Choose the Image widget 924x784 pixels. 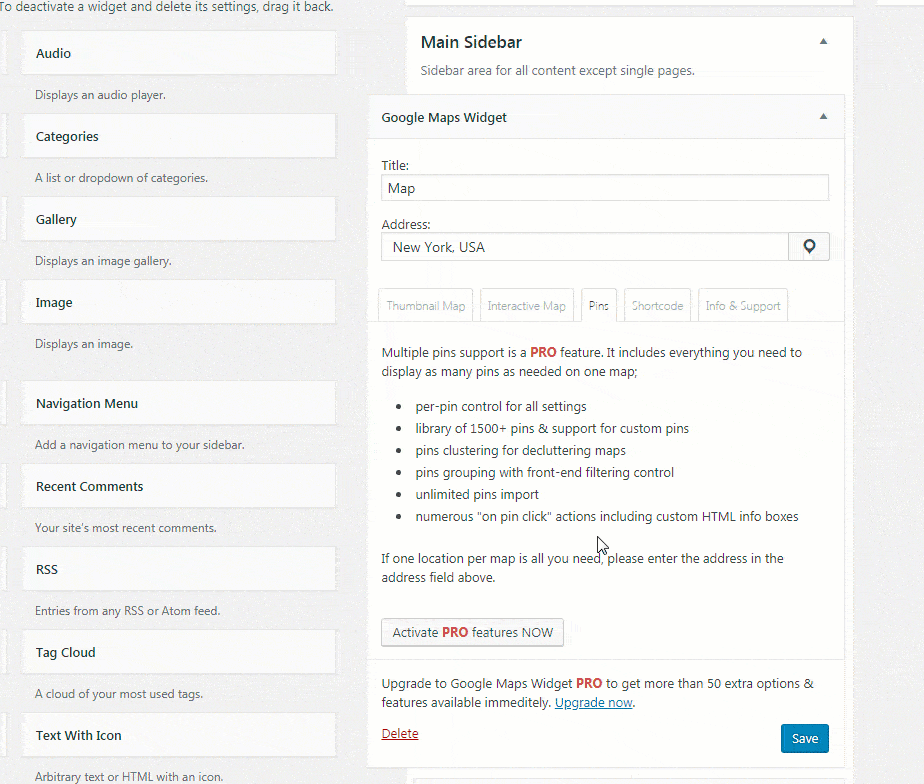point(179,302)
